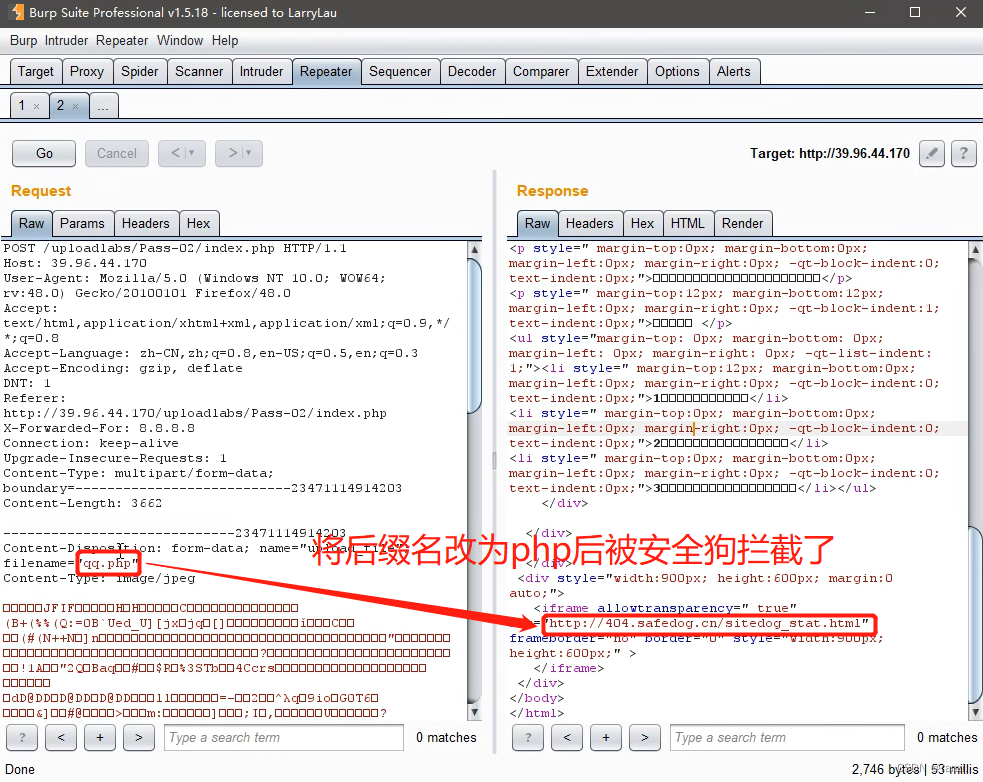The height and width of the screenshot is (782, 983).
Task: Click Response pane scrollbar up arrow
Action: [975, 249]
